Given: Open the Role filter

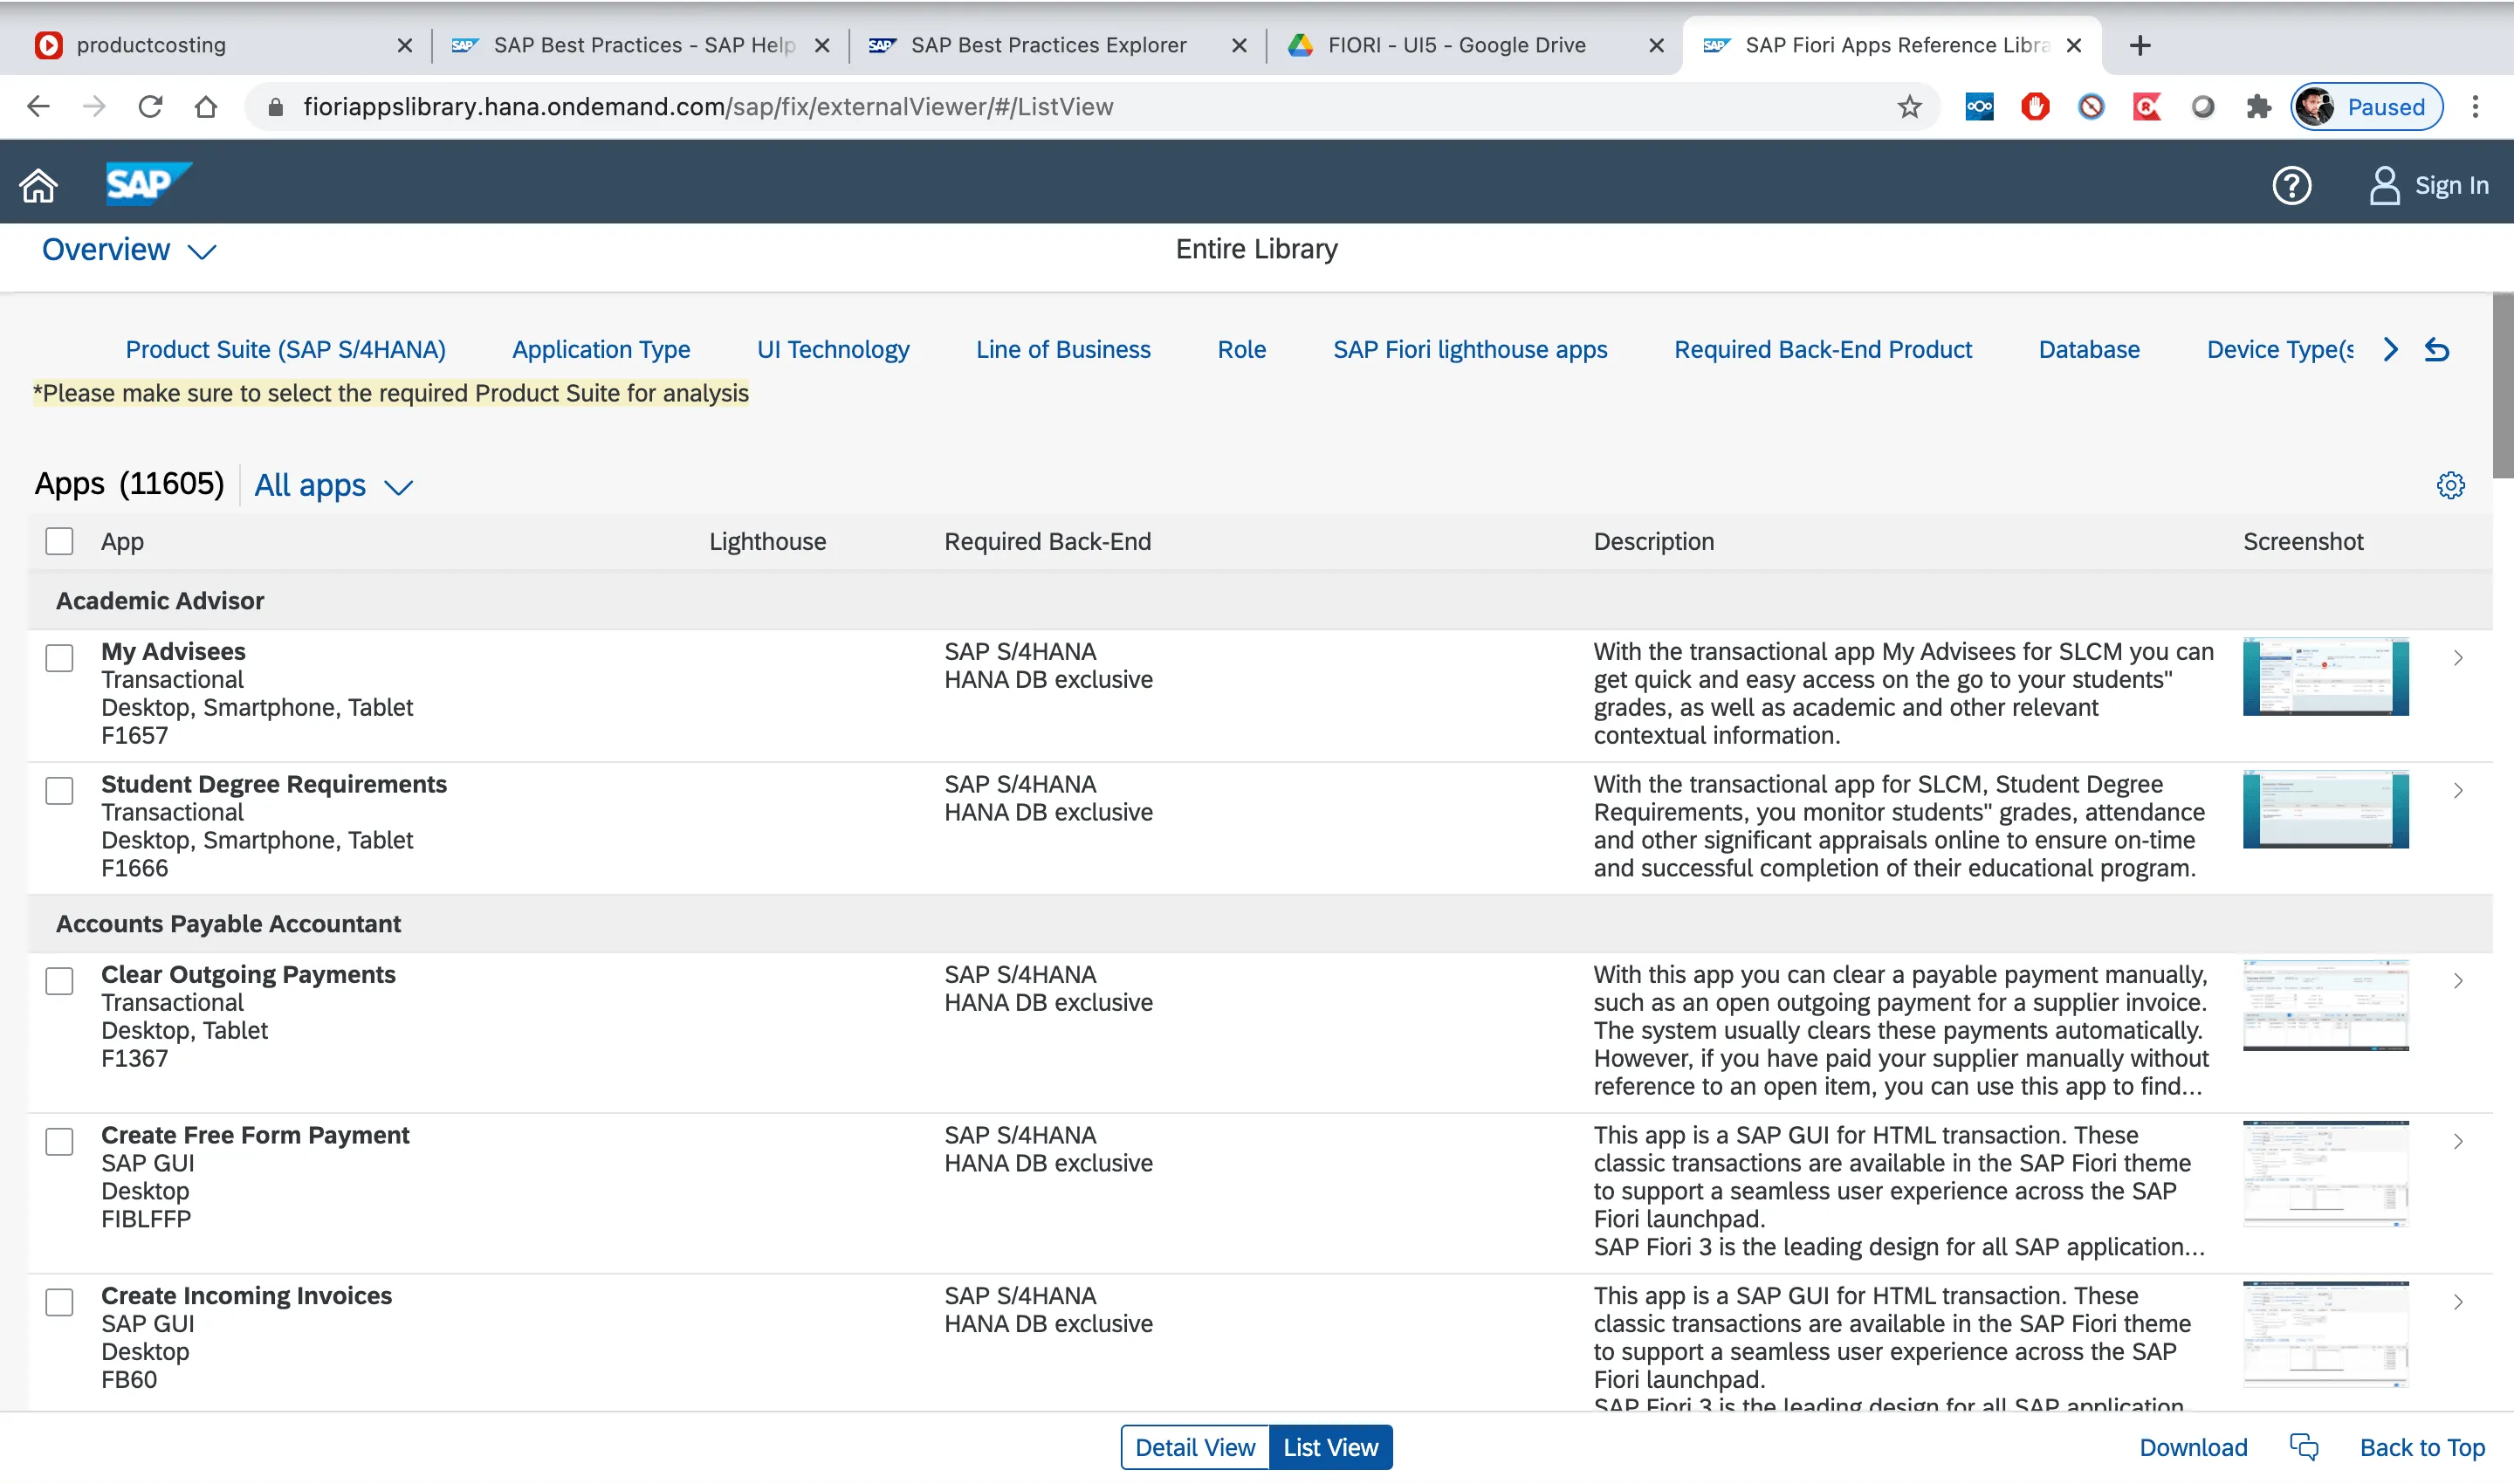Looking at the screenshot, I should (x=1241, y=349).
